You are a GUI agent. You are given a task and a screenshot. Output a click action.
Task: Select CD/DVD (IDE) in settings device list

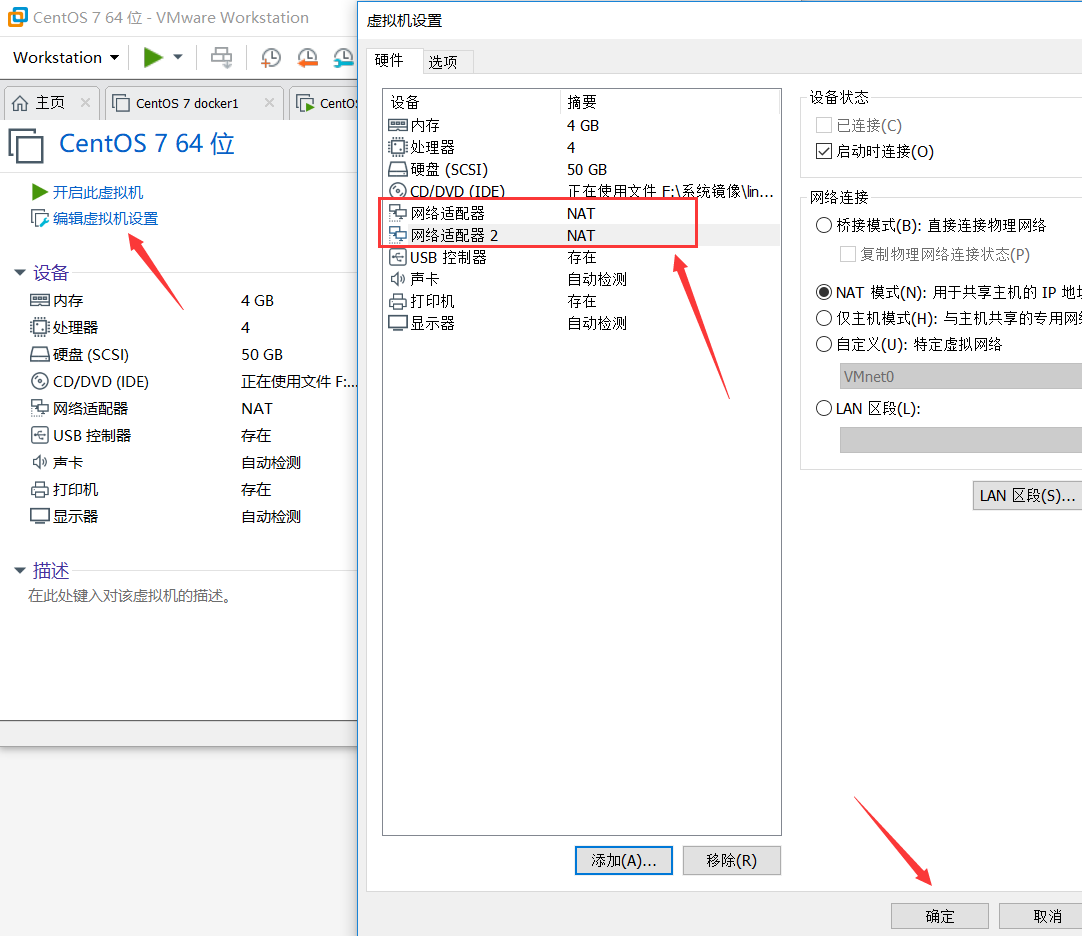tap(582, 191)
